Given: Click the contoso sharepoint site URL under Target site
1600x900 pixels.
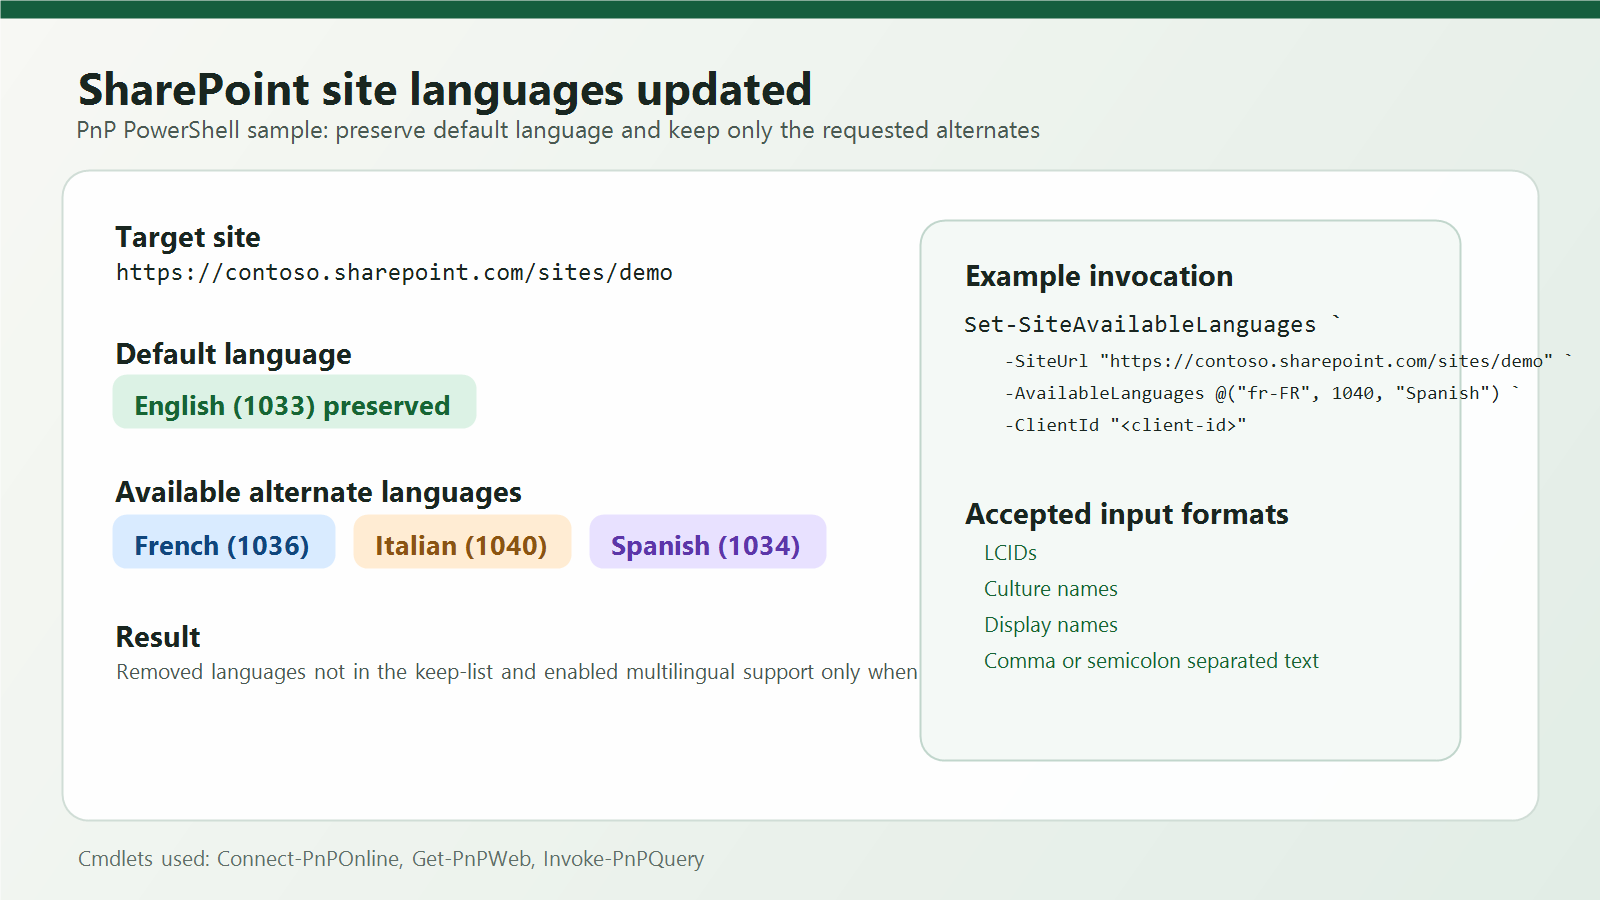Looking at the screenshot, I should [394, 272].
